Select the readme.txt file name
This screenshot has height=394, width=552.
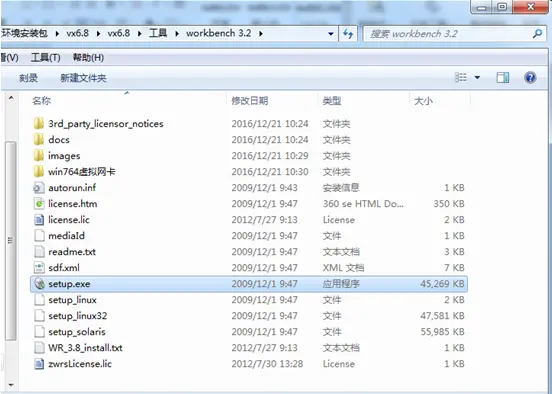(72, 252)
